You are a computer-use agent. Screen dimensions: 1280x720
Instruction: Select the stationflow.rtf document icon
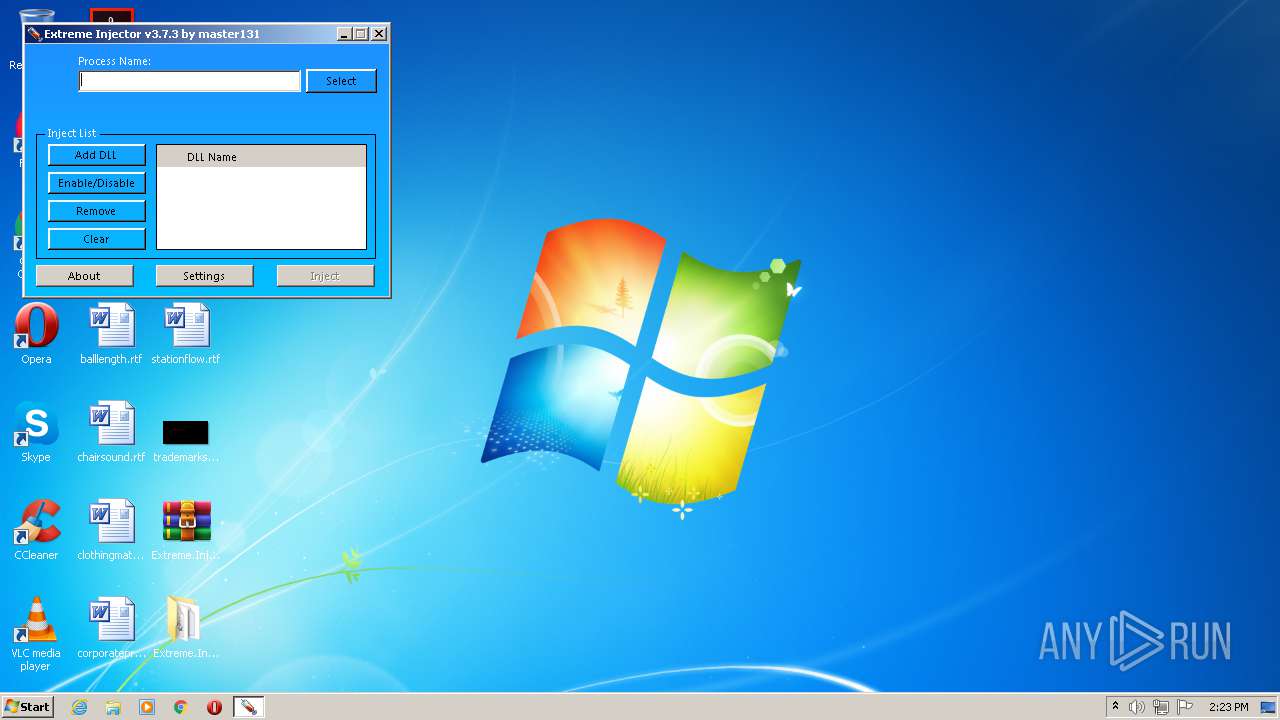[186, 334]
